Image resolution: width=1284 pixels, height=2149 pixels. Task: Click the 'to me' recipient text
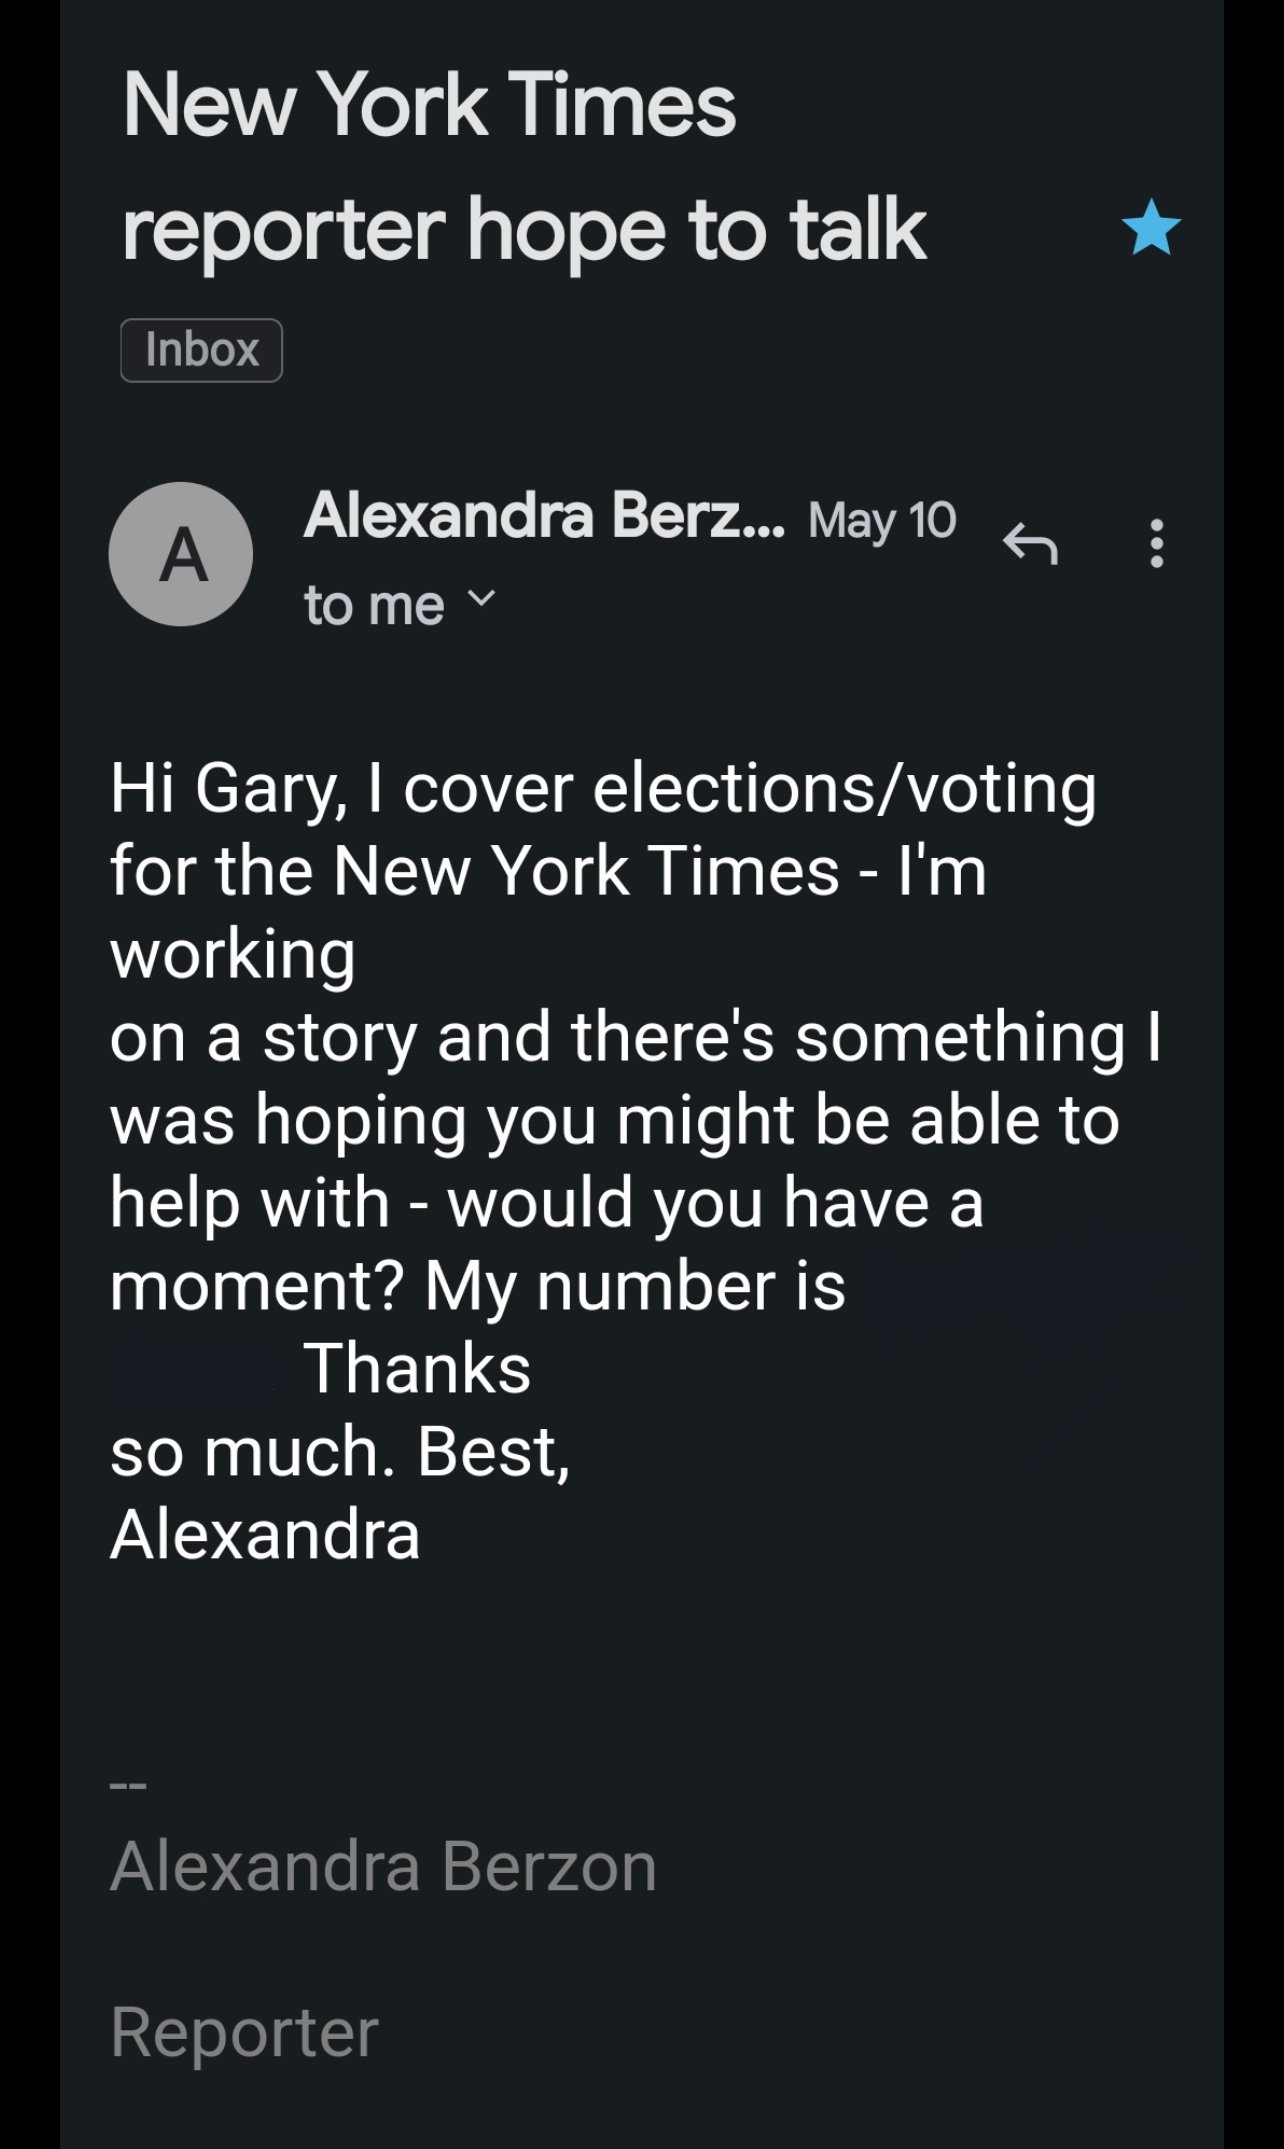coord(374,606)
